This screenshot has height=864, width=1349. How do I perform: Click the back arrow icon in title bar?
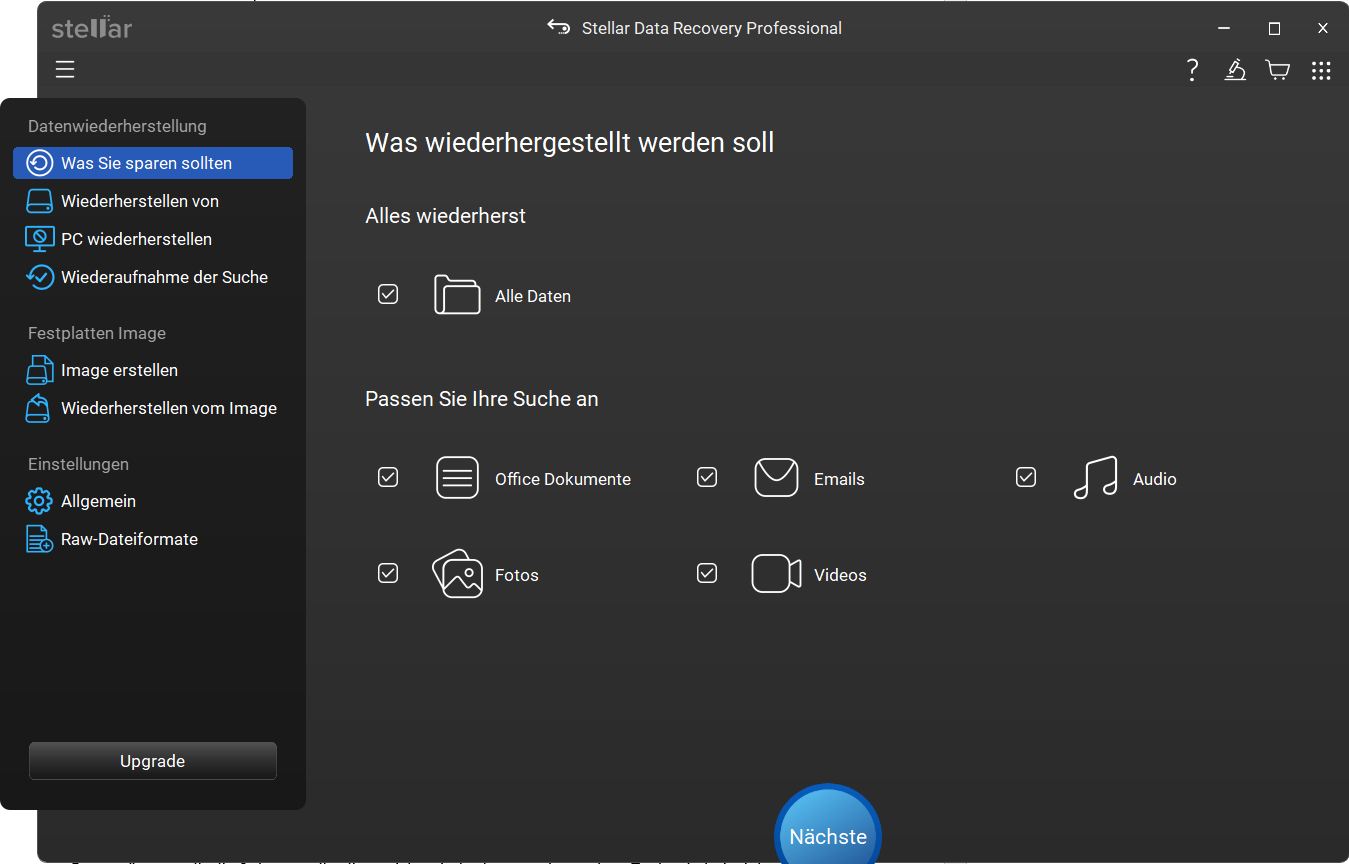pos(558,27)
